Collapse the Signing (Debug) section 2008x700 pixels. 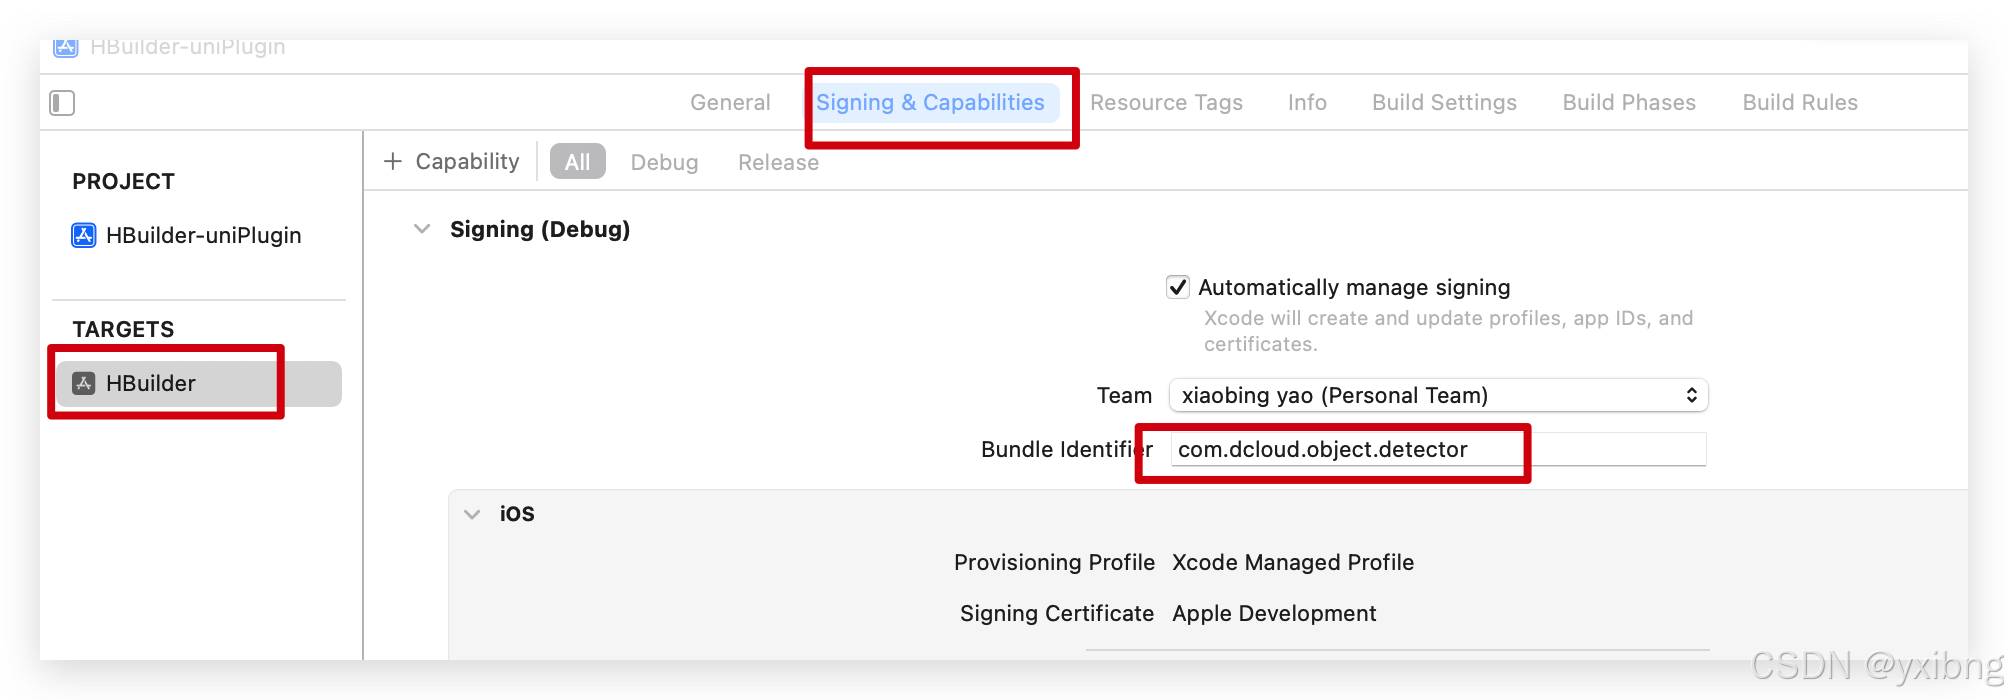point(422,229)
